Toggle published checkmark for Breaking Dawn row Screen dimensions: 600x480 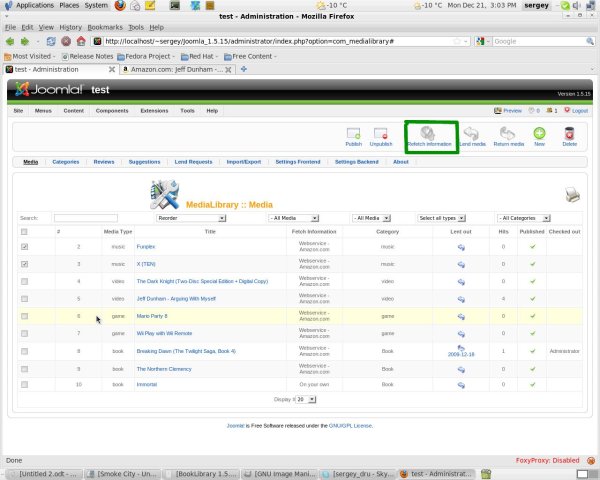coord(532,351)
